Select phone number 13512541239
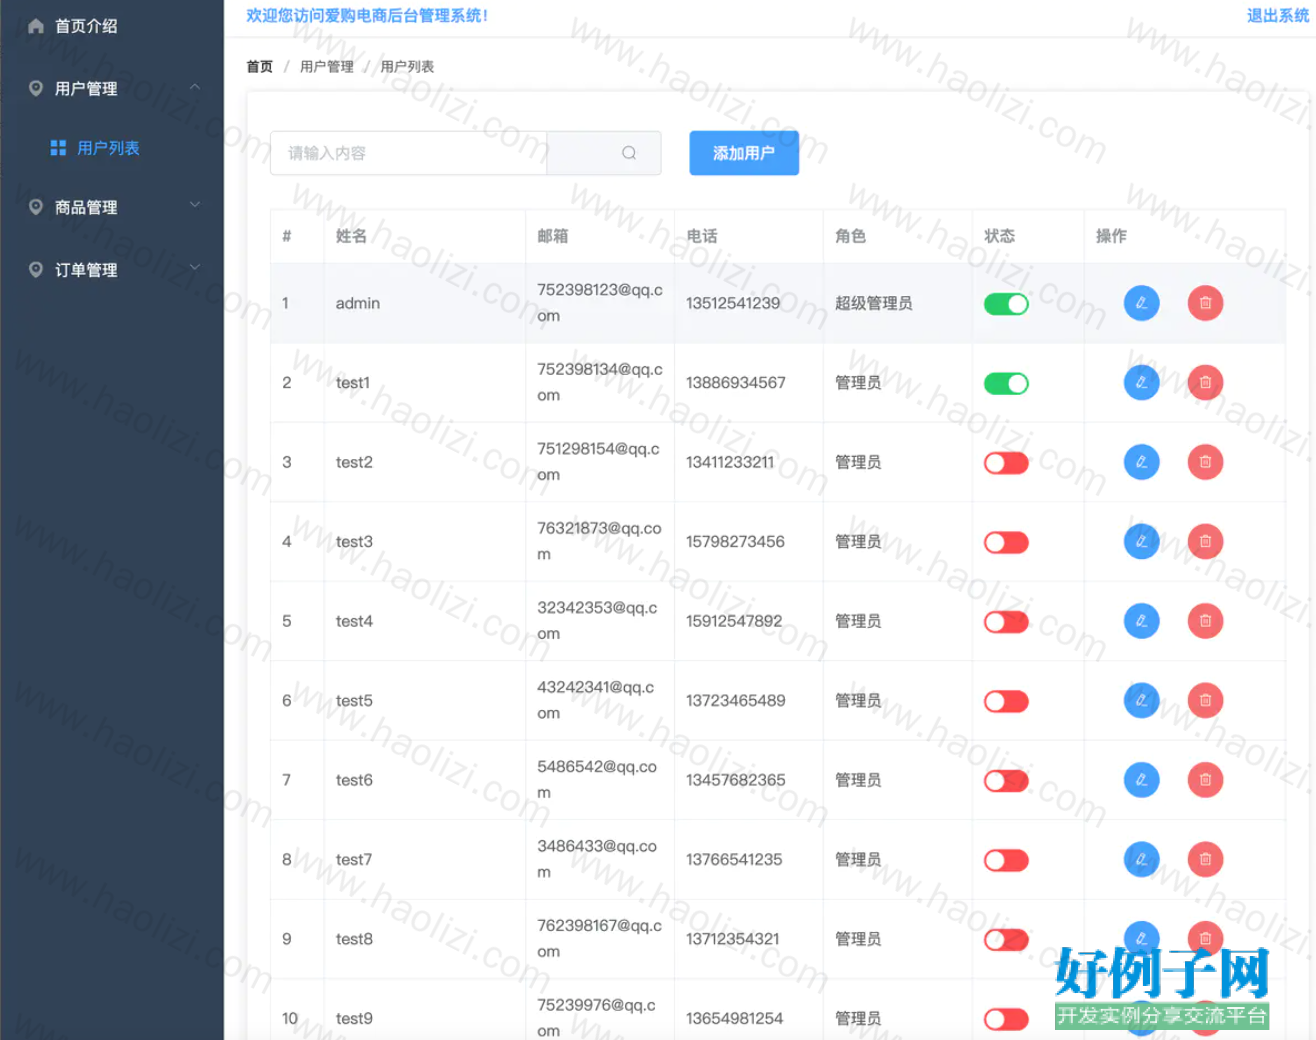This screenshot has height=1040, width=1316. 733,303
